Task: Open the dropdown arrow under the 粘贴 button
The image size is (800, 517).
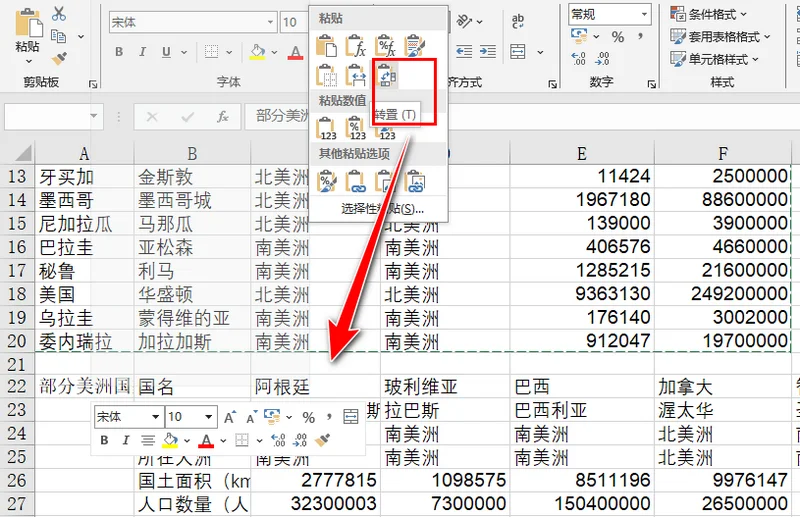Action: 29,61
